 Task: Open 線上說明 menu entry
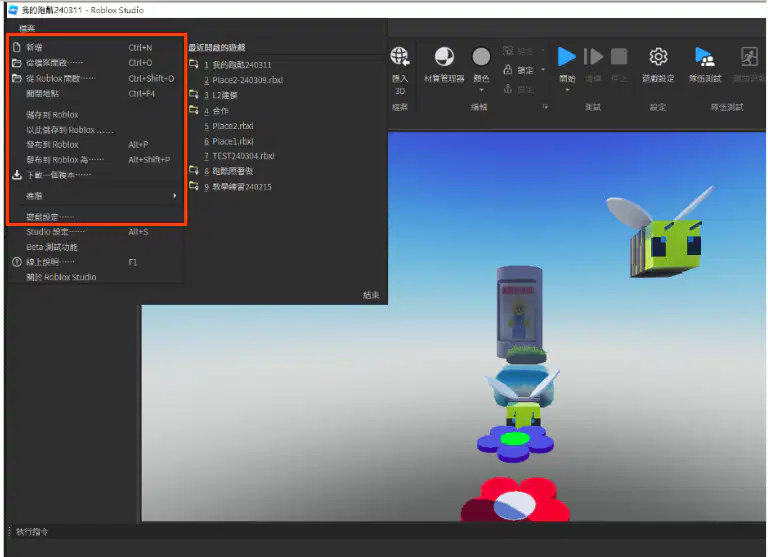96,262
